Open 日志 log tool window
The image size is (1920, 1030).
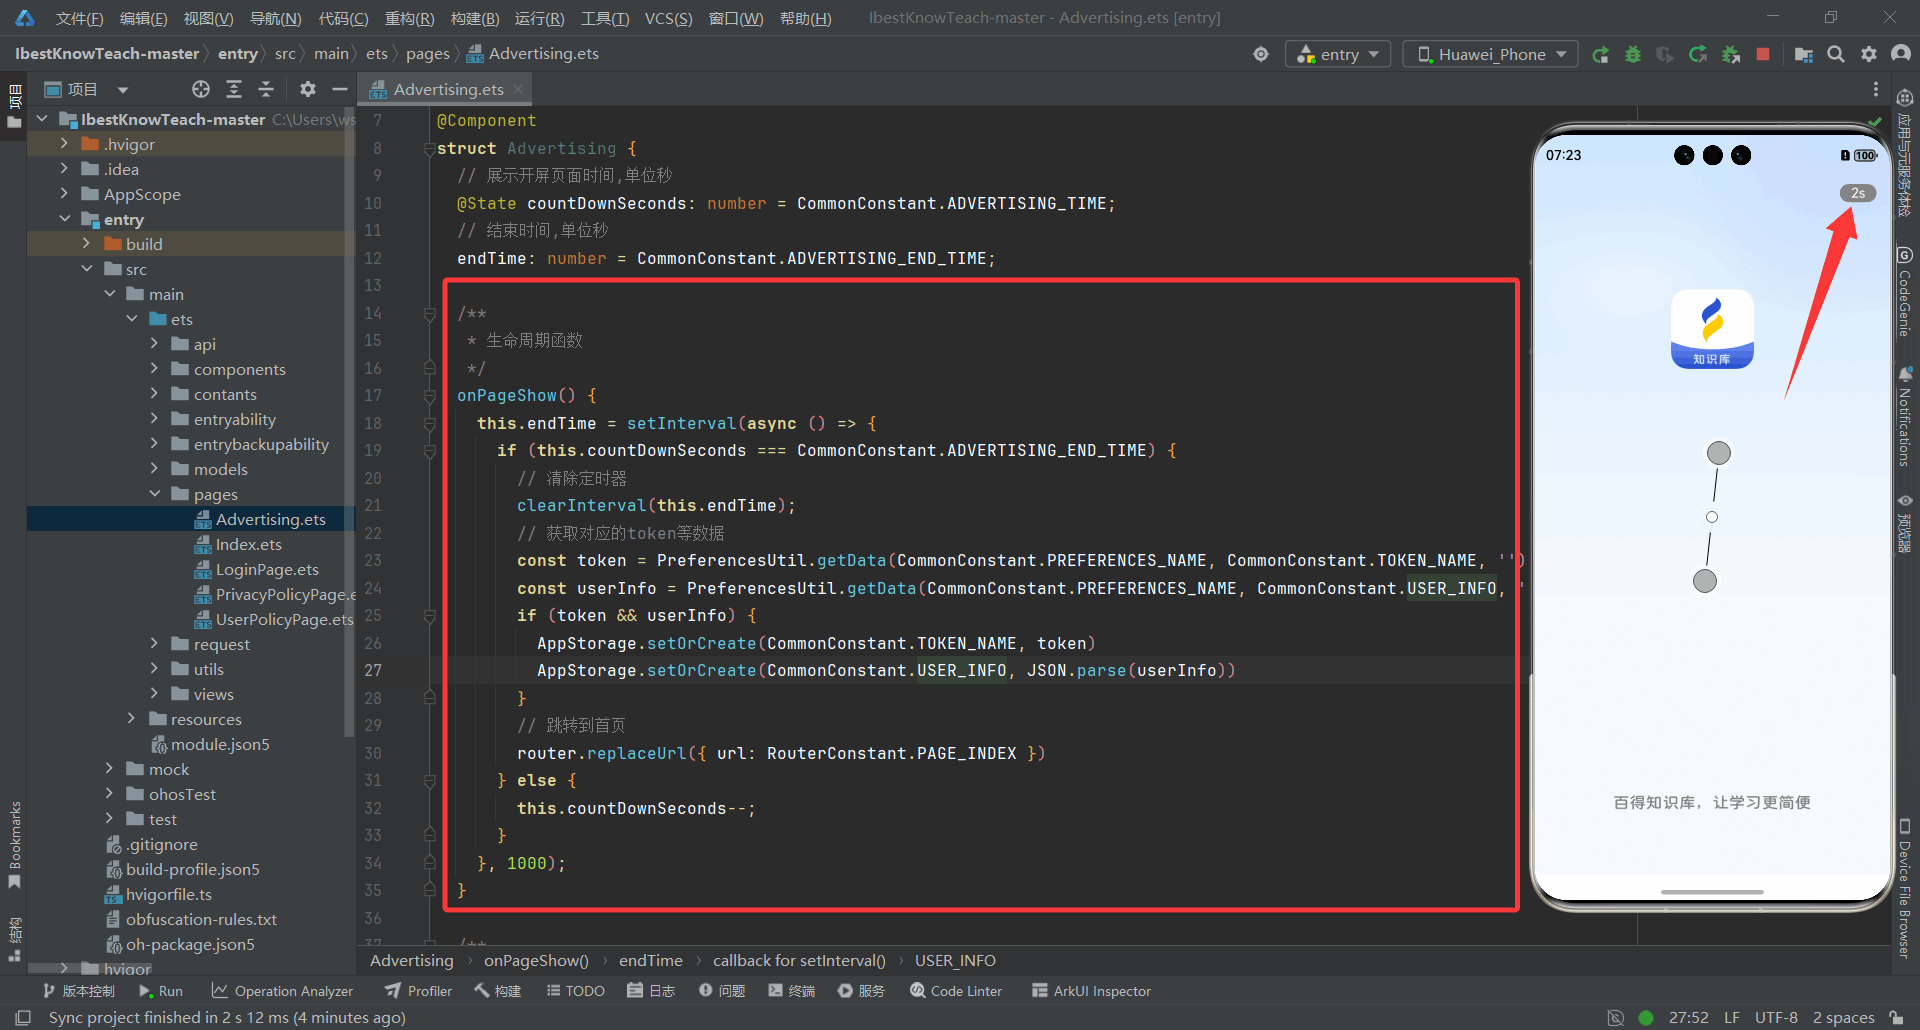click(651, 991)
